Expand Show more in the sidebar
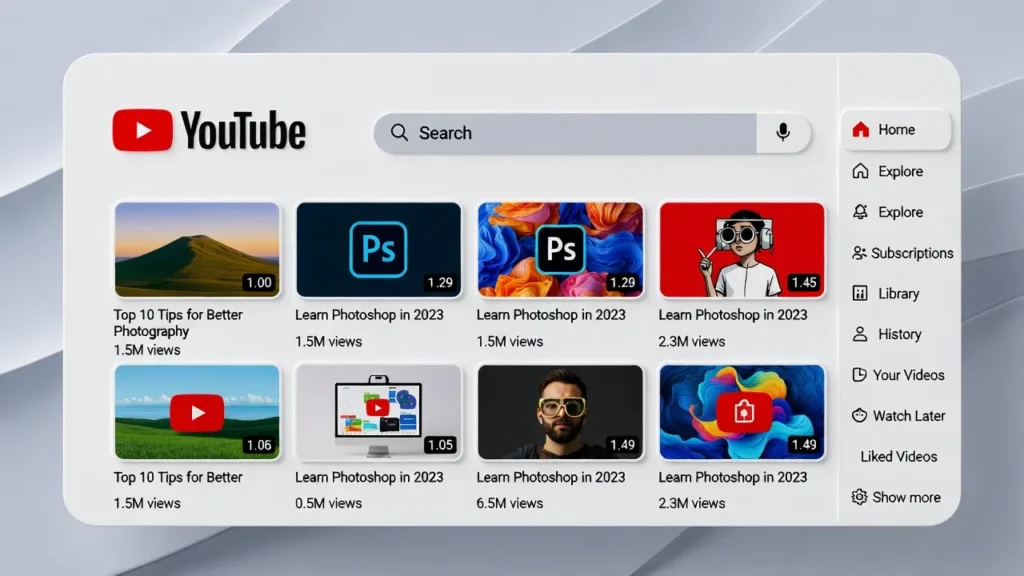This screenshot has height=576, width=1024. (x=896, y=497)
